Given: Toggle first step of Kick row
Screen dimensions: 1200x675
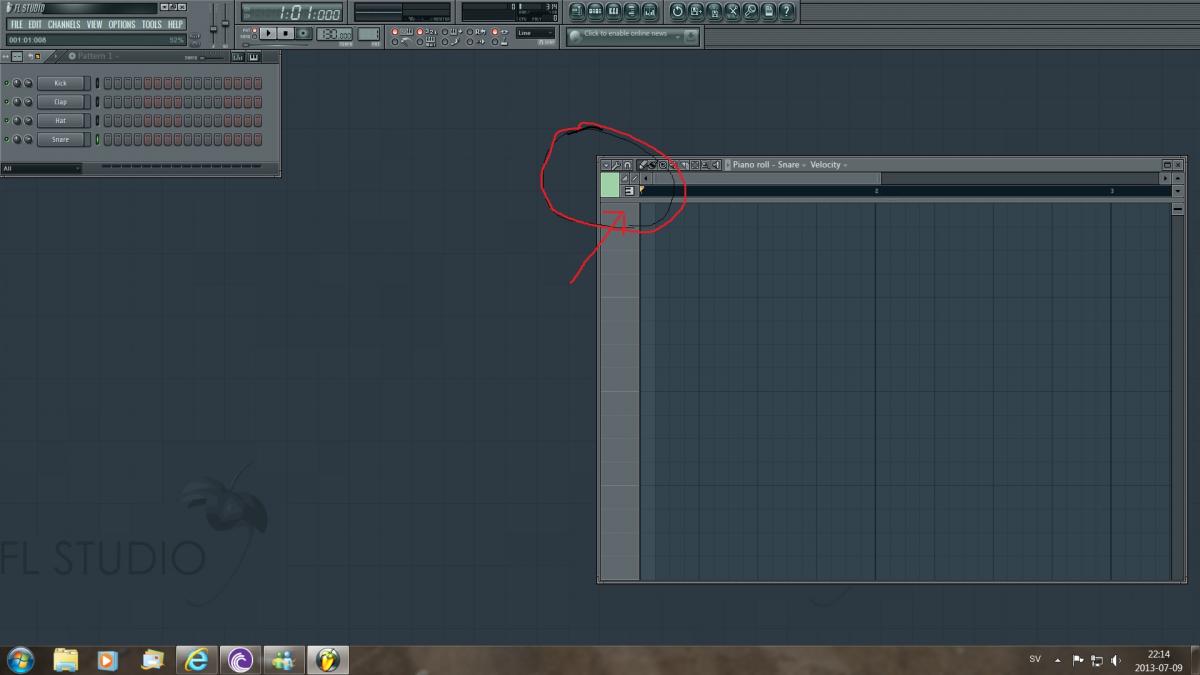Looking at the screenshot, I should point(107,83).
